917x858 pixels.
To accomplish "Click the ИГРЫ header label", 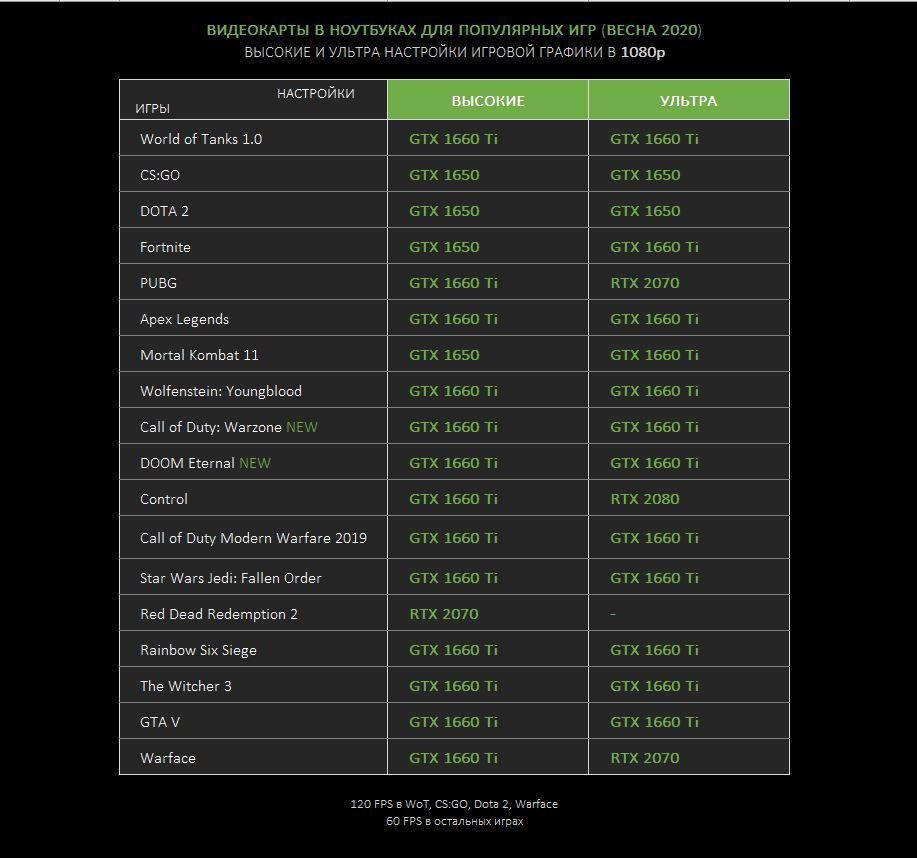I will tap(152, 109).
